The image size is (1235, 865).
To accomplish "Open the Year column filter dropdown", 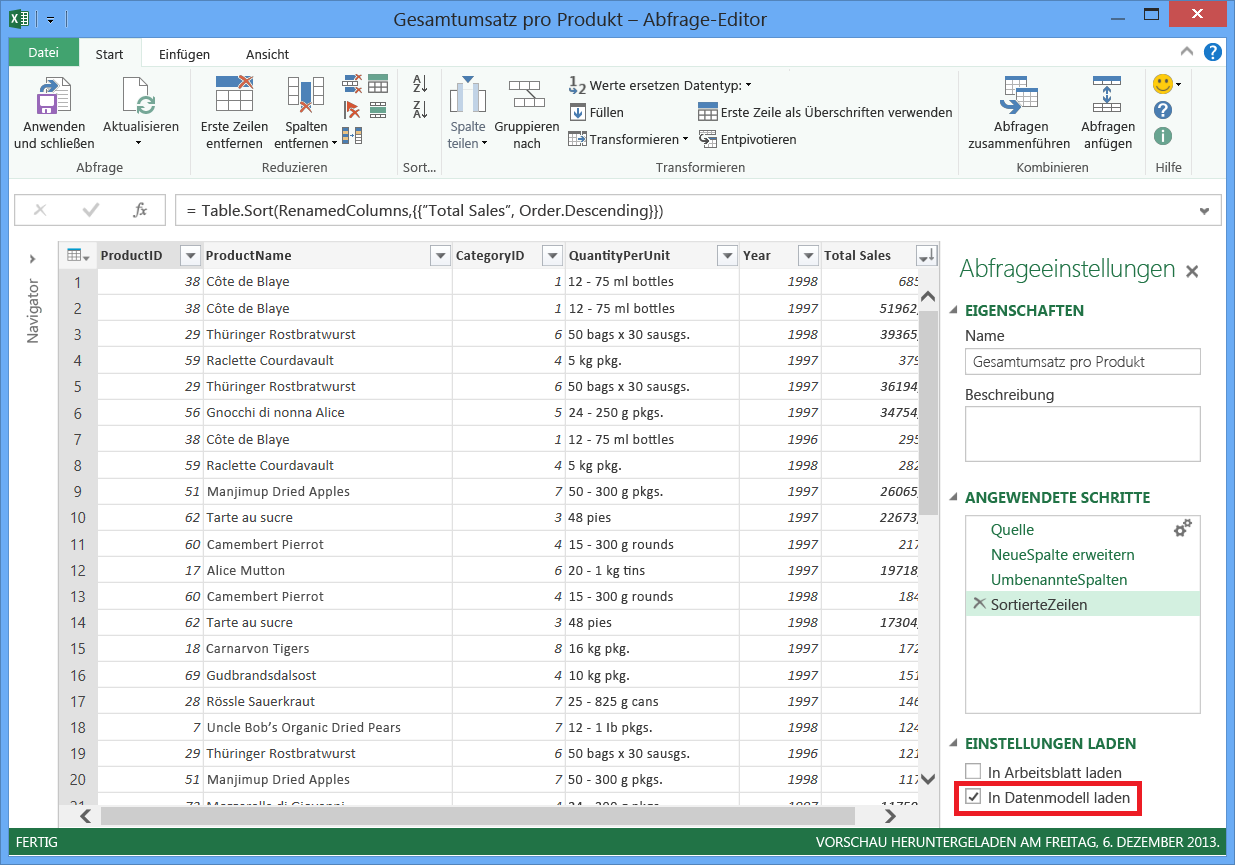I will point(808,256).
